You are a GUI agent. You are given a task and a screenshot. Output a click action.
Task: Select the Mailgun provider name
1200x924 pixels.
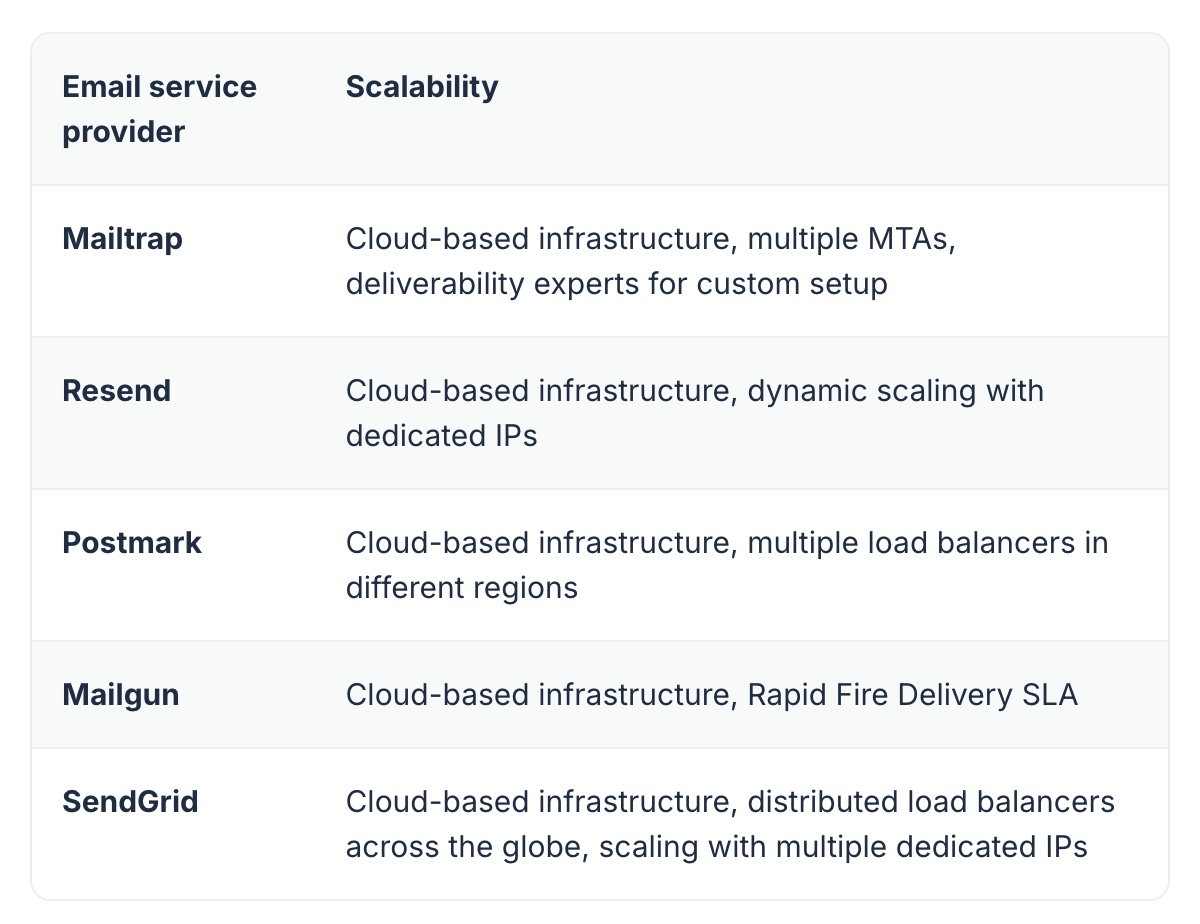click(x=121, y=695)
